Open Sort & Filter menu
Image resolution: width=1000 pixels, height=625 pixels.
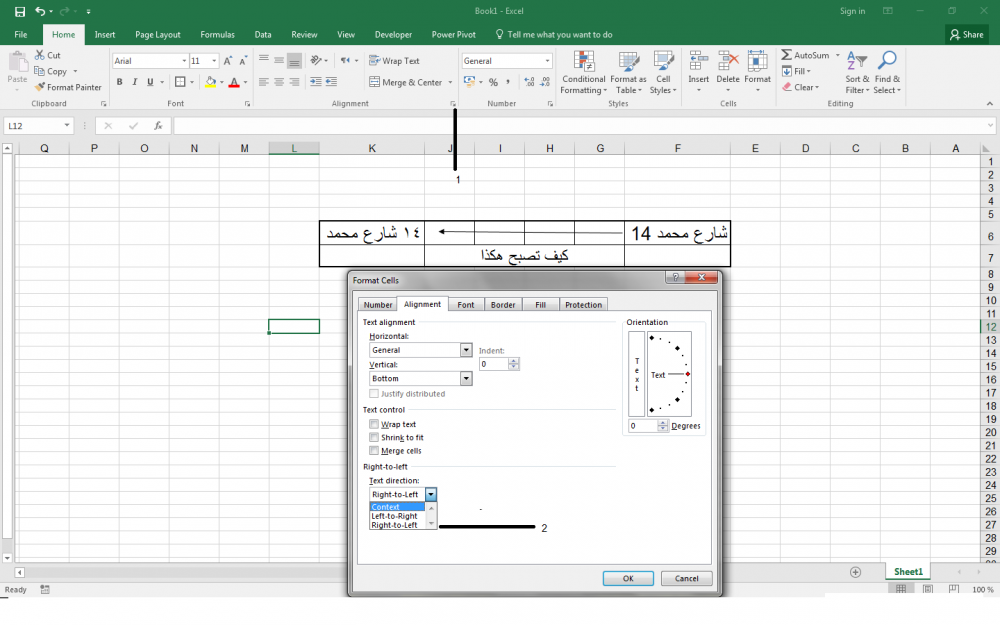(857, 73)
